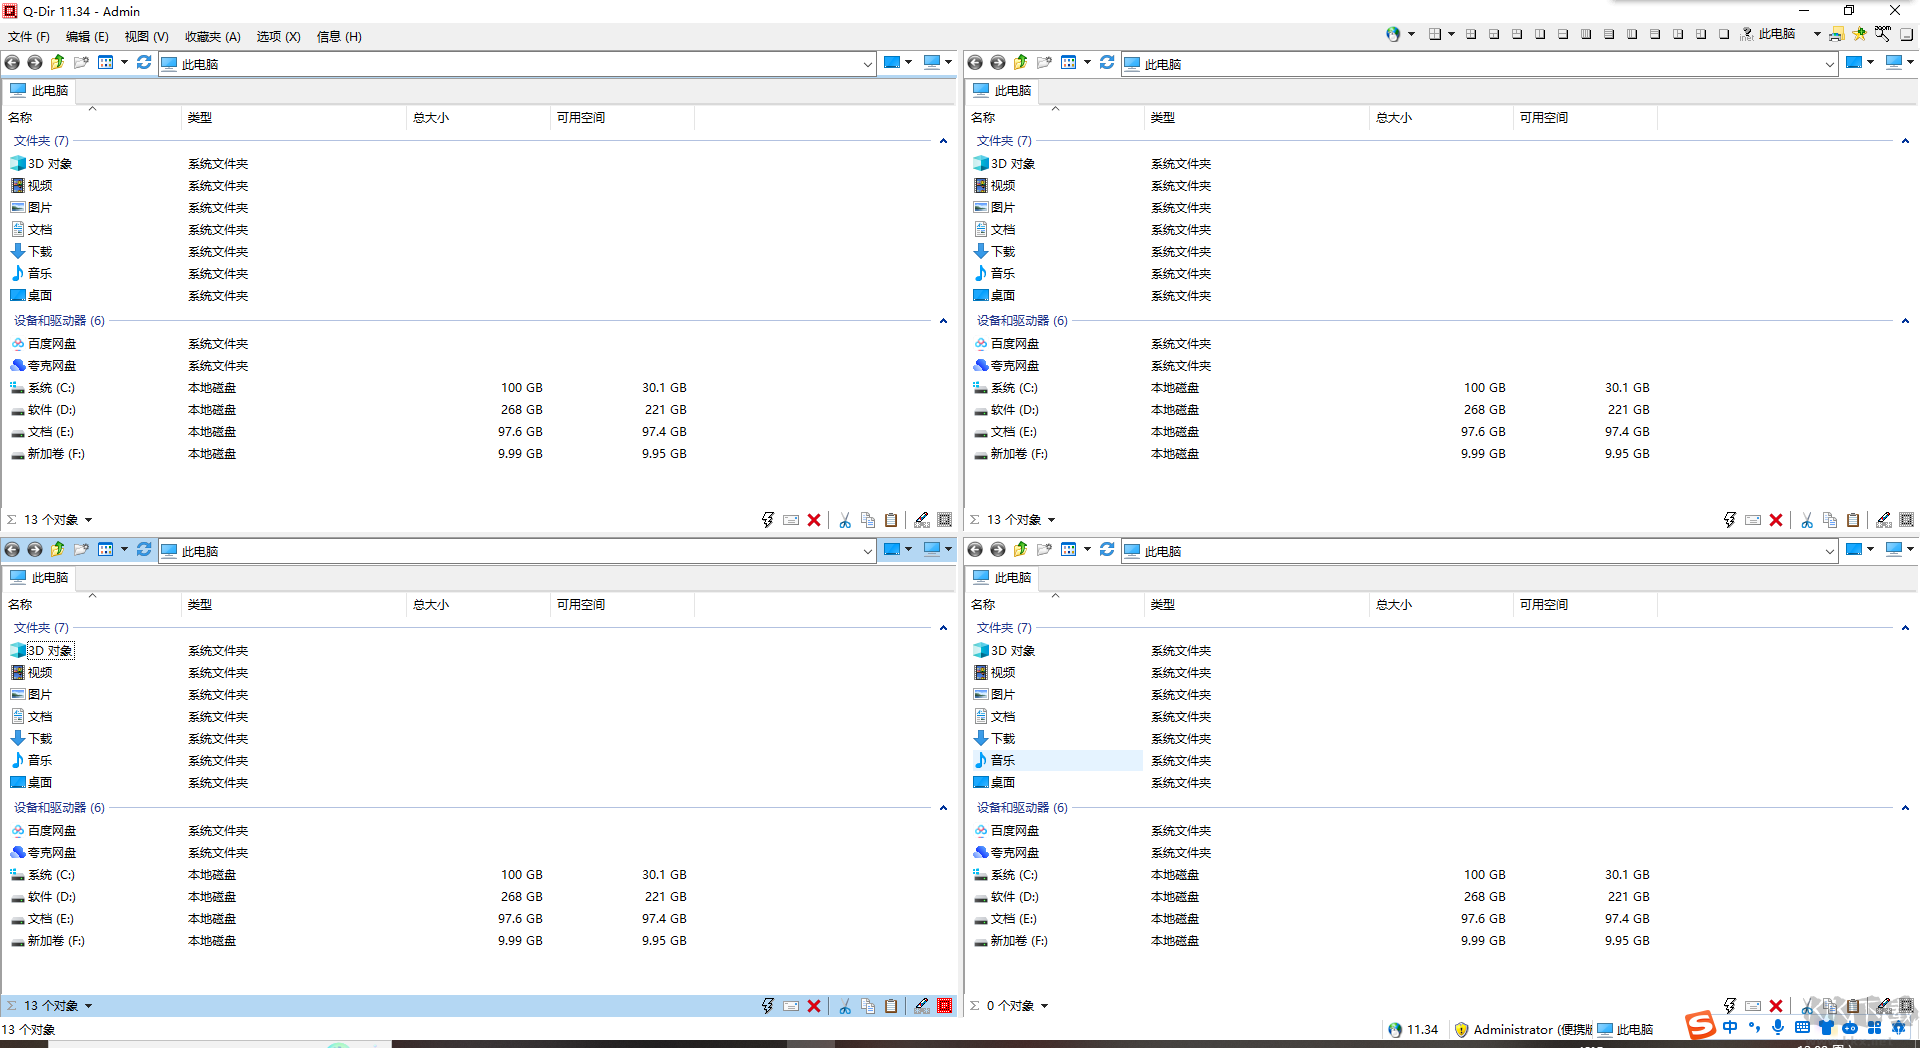Image resolution: width=1920 pixels, height=1048 pixels.
Task: Collapse the 文件夹 (7) group in top-right pane
Action: point(1905,141)
